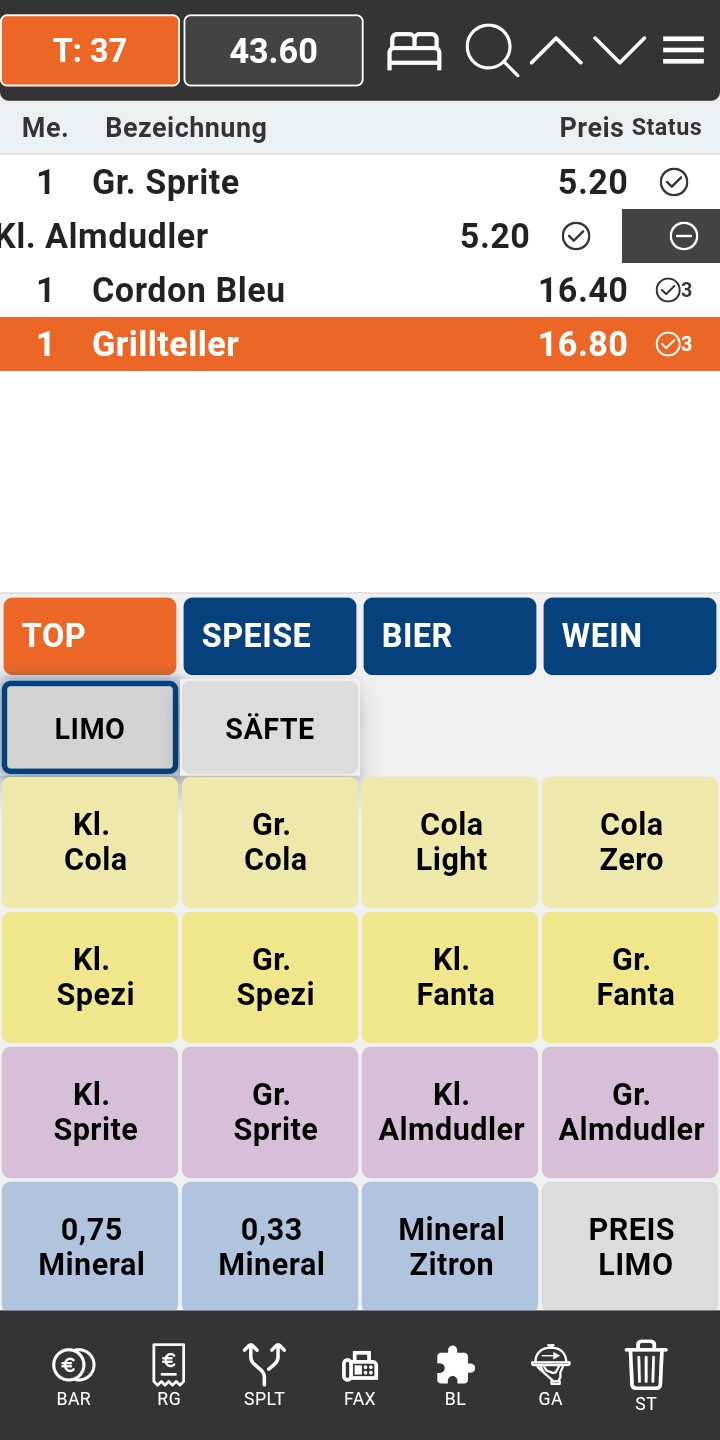This screenshot has height=1440, width=720.
Task: Toggle the status checkmark on Kl. Almdudler row
Action: tap(576, 236)
